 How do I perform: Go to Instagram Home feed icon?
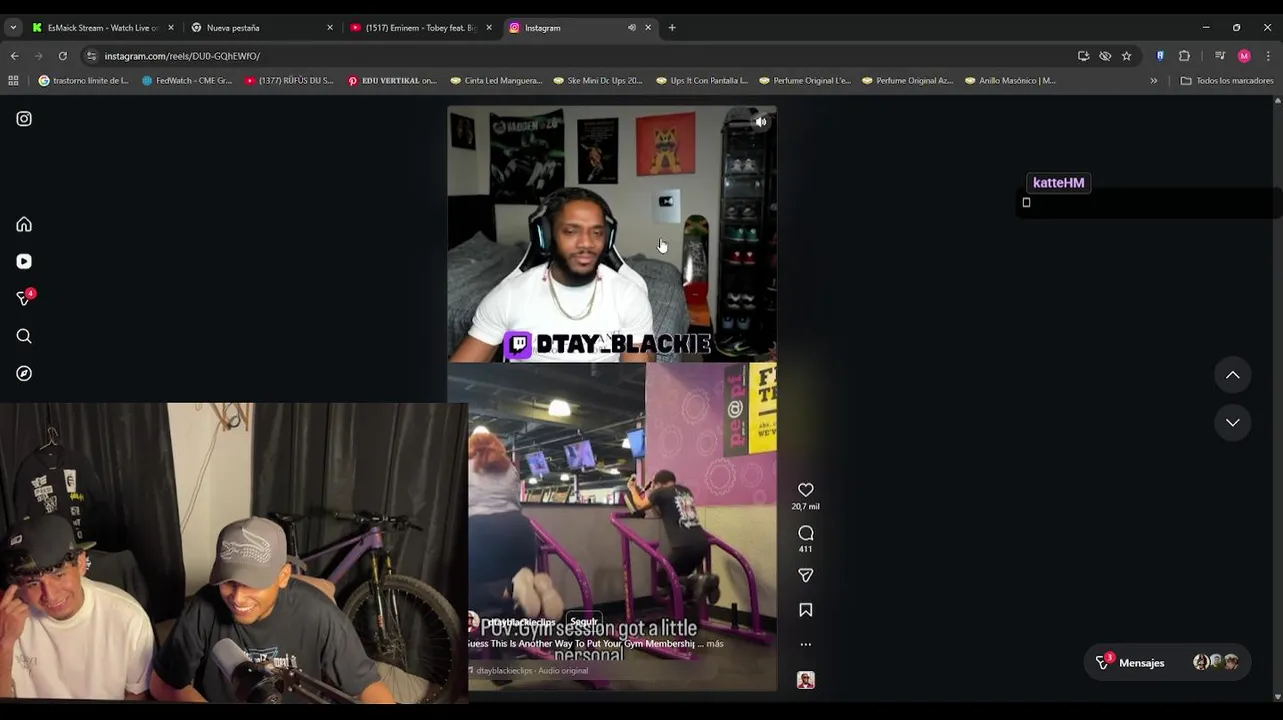click(24, 224)
